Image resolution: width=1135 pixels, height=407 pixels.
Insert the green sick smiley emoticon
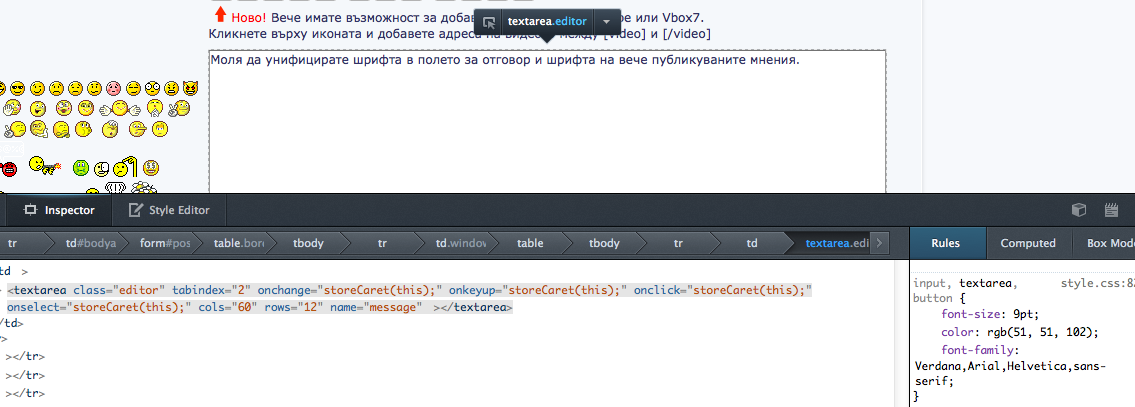point(80,167)
